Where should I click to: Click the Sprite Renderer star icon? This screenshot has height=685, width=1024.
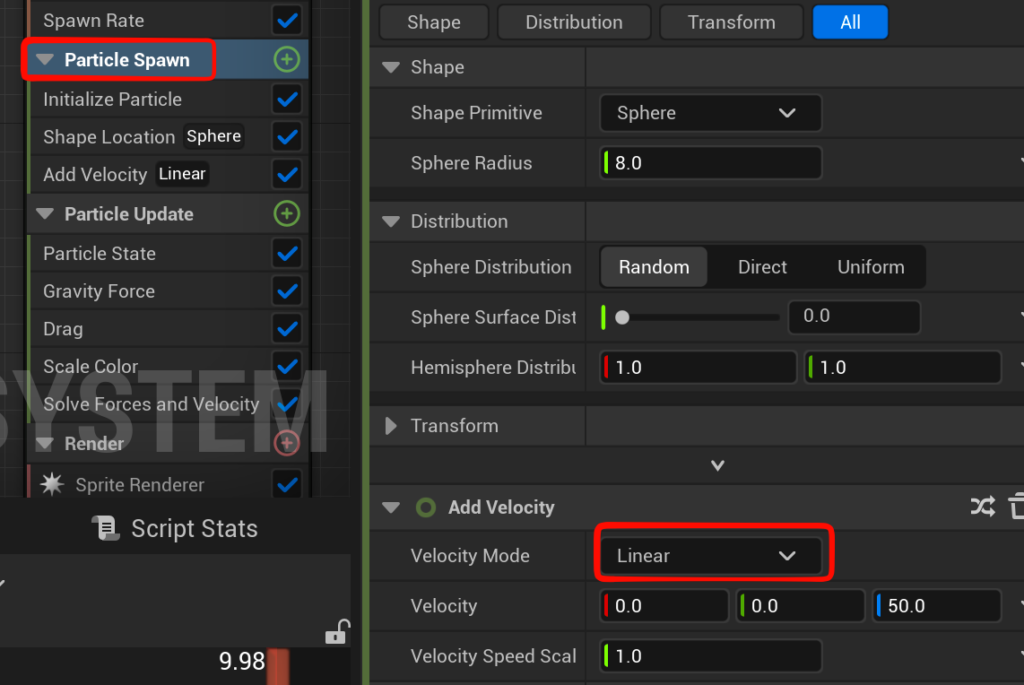[52, 485]
